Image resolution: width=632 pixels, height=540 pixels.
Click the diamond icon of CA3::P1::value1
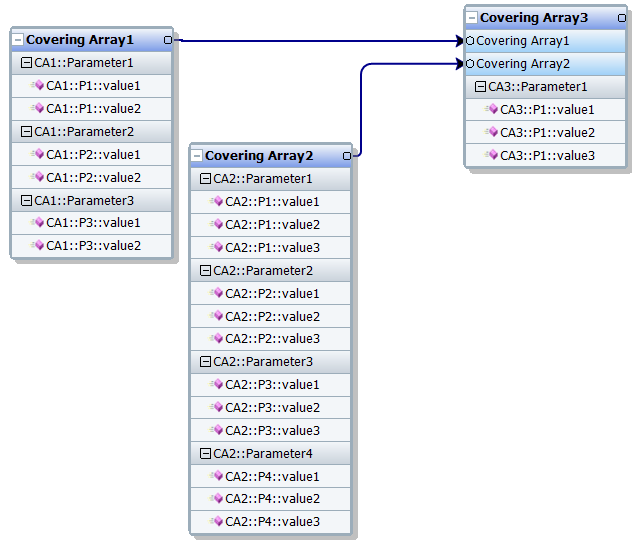(x=492, y=109)
